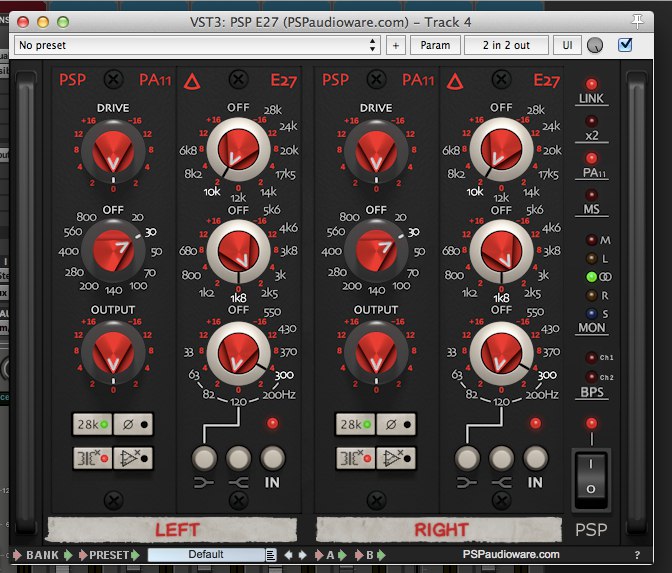Open the No preset dropdown

[x=197, y=45]
